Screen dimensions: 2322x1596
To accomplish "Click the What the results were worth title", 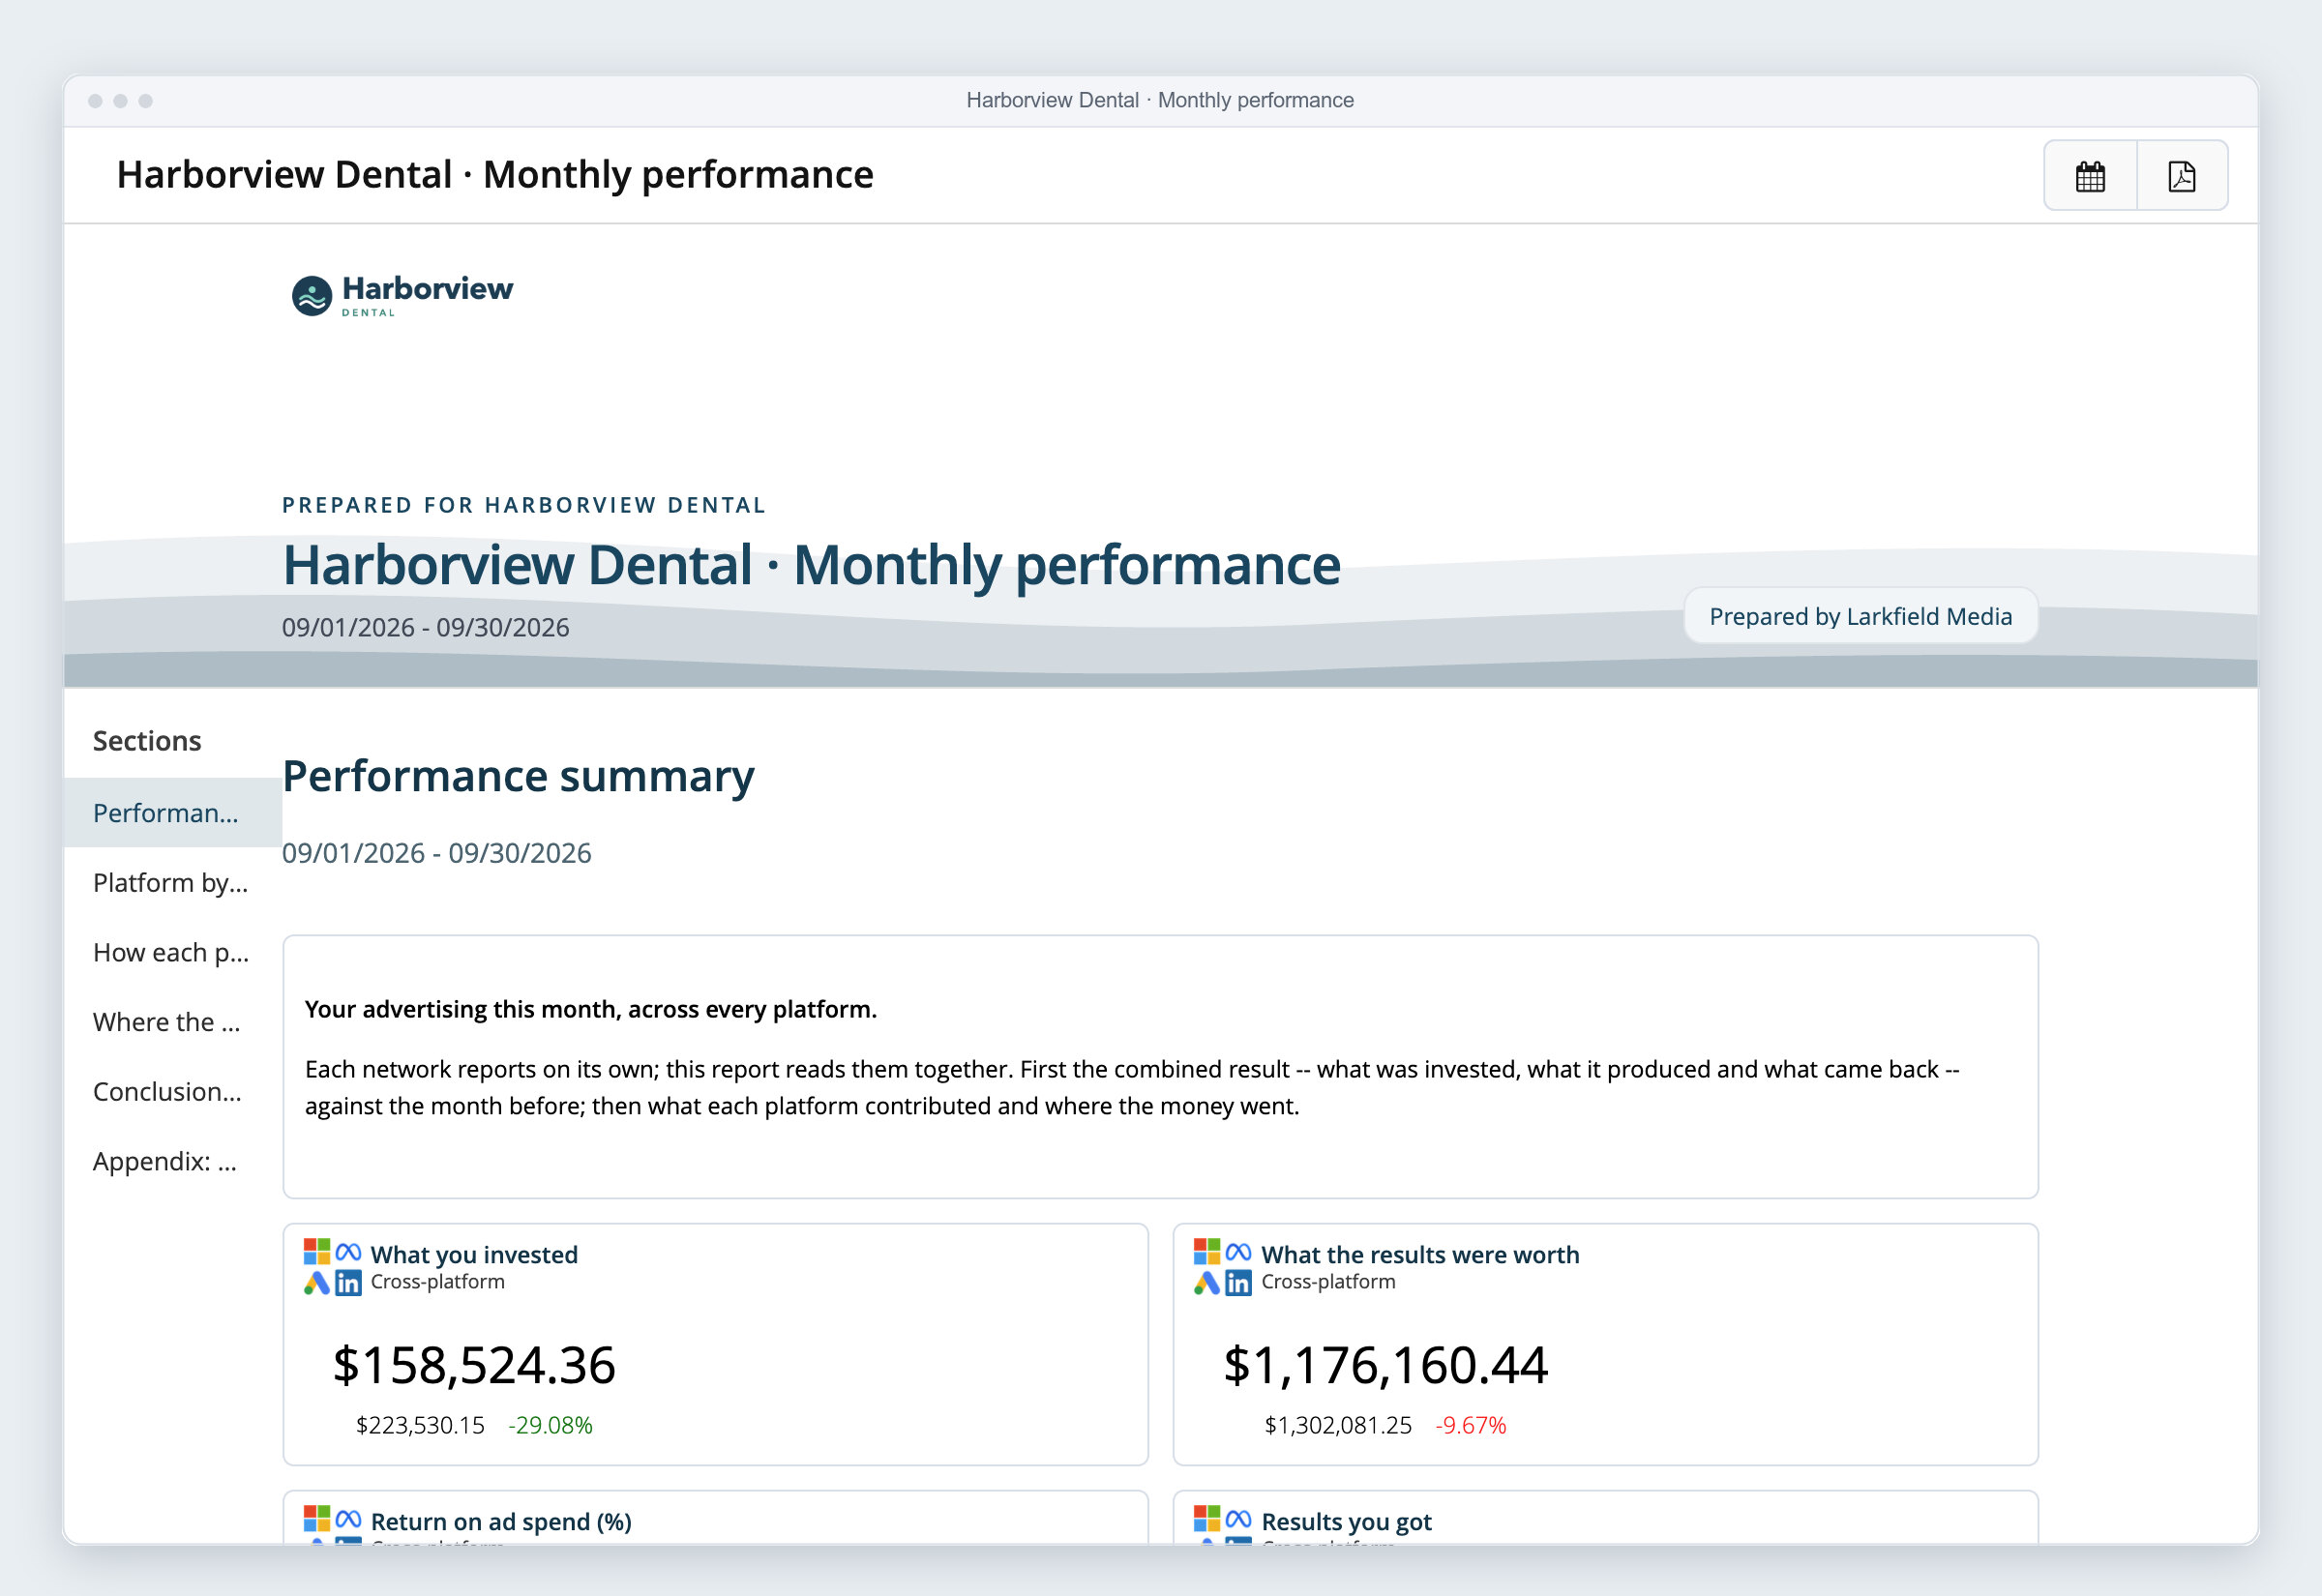I will click(1420, 1255).
